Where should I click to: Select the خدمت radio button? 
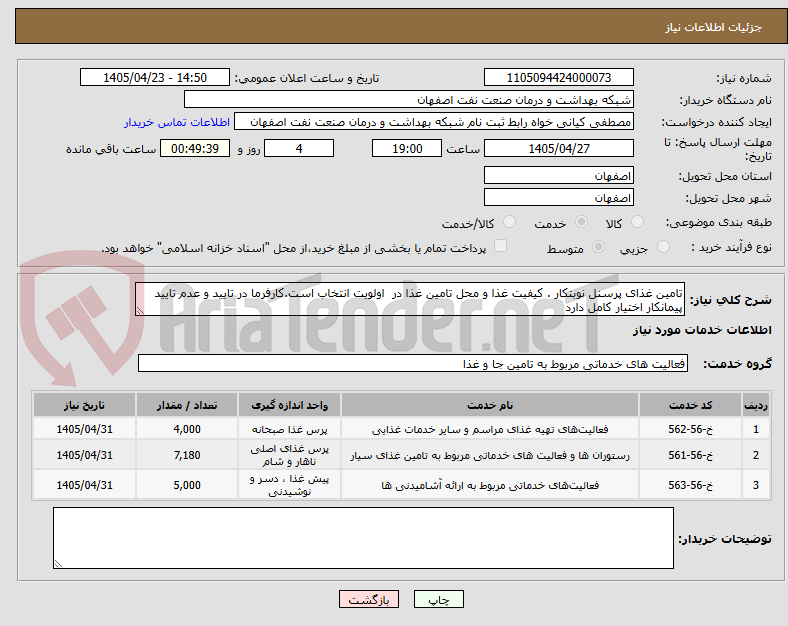click(x=581, y=222)
